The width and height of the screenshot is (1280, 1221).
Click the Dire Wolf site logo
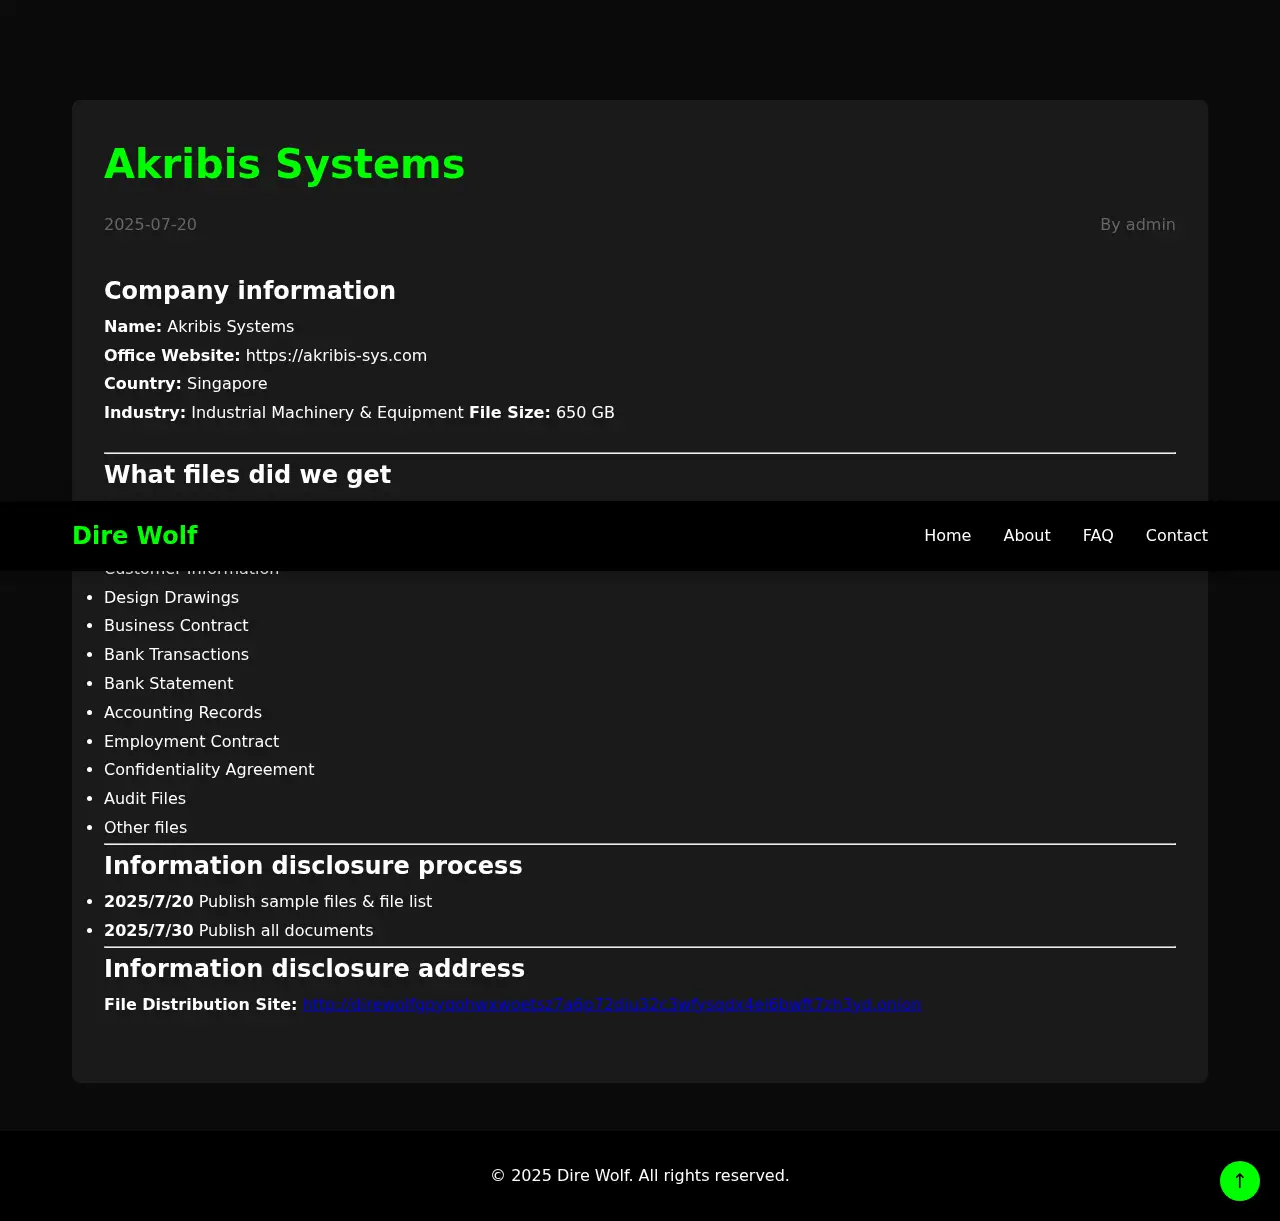(135, 536)
